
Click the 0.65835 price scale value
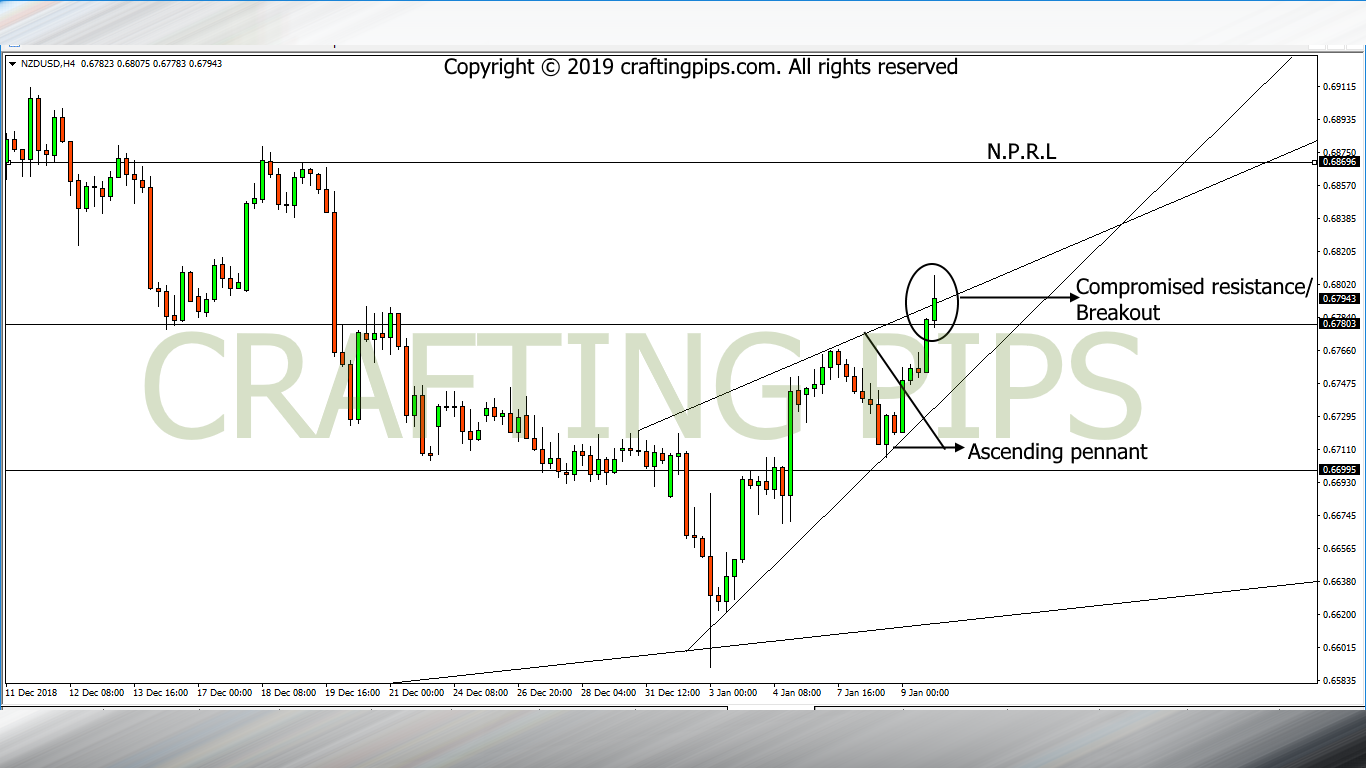click(x=1338, y=680)
